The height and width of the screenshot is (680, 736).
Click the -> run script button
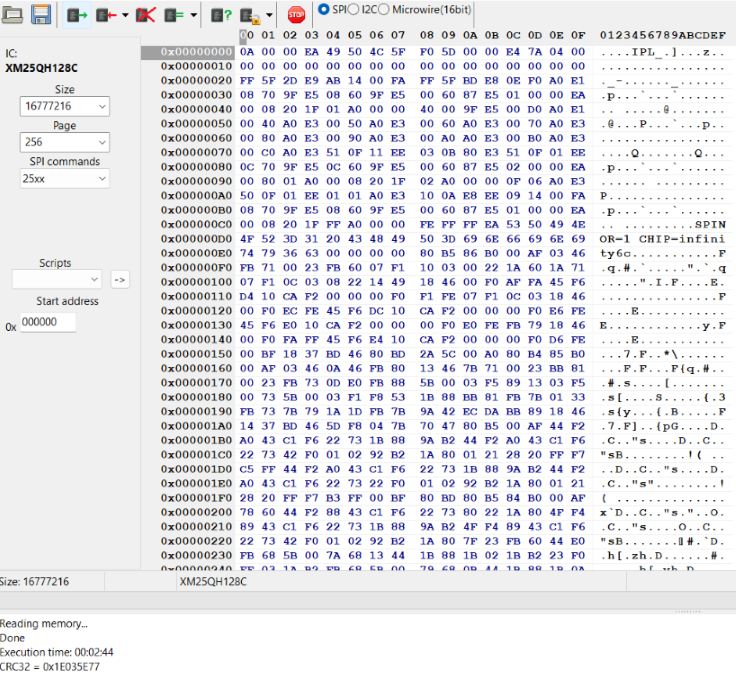120,280
